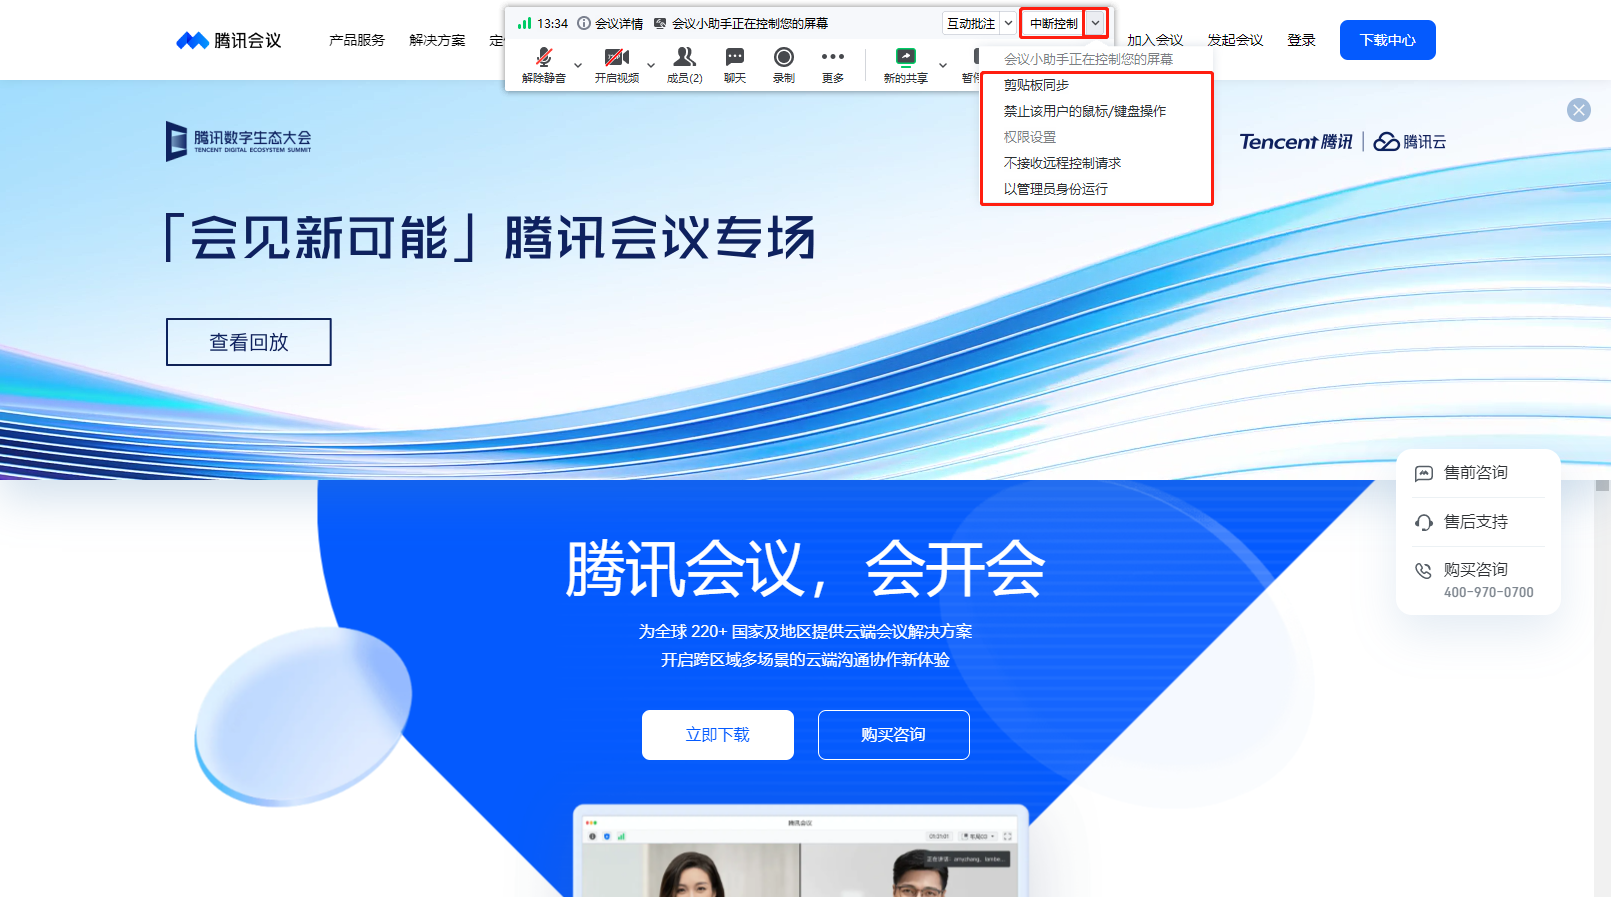Close the banner with the round X icon
This screenshot has width=1611, height=897.
click(x=1579, y=110)
